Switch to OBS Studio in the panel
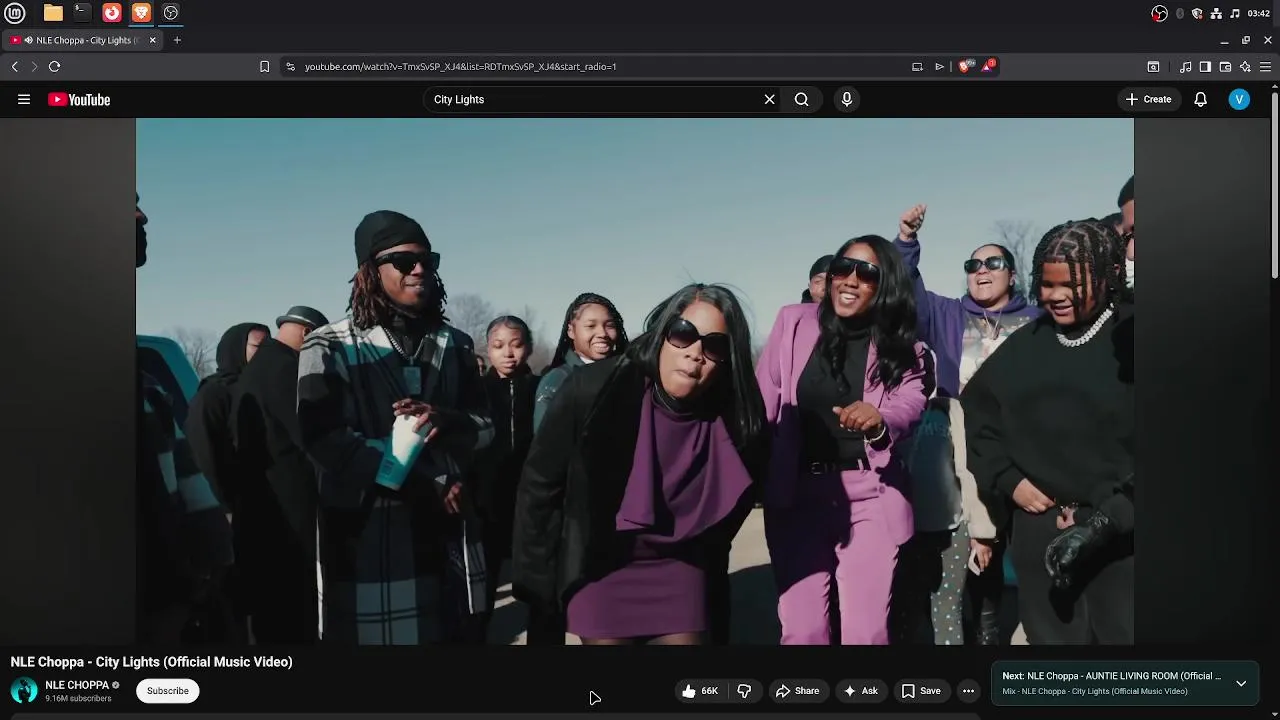This screenshot has width=1280, height=720. click(x=171, y=13)
